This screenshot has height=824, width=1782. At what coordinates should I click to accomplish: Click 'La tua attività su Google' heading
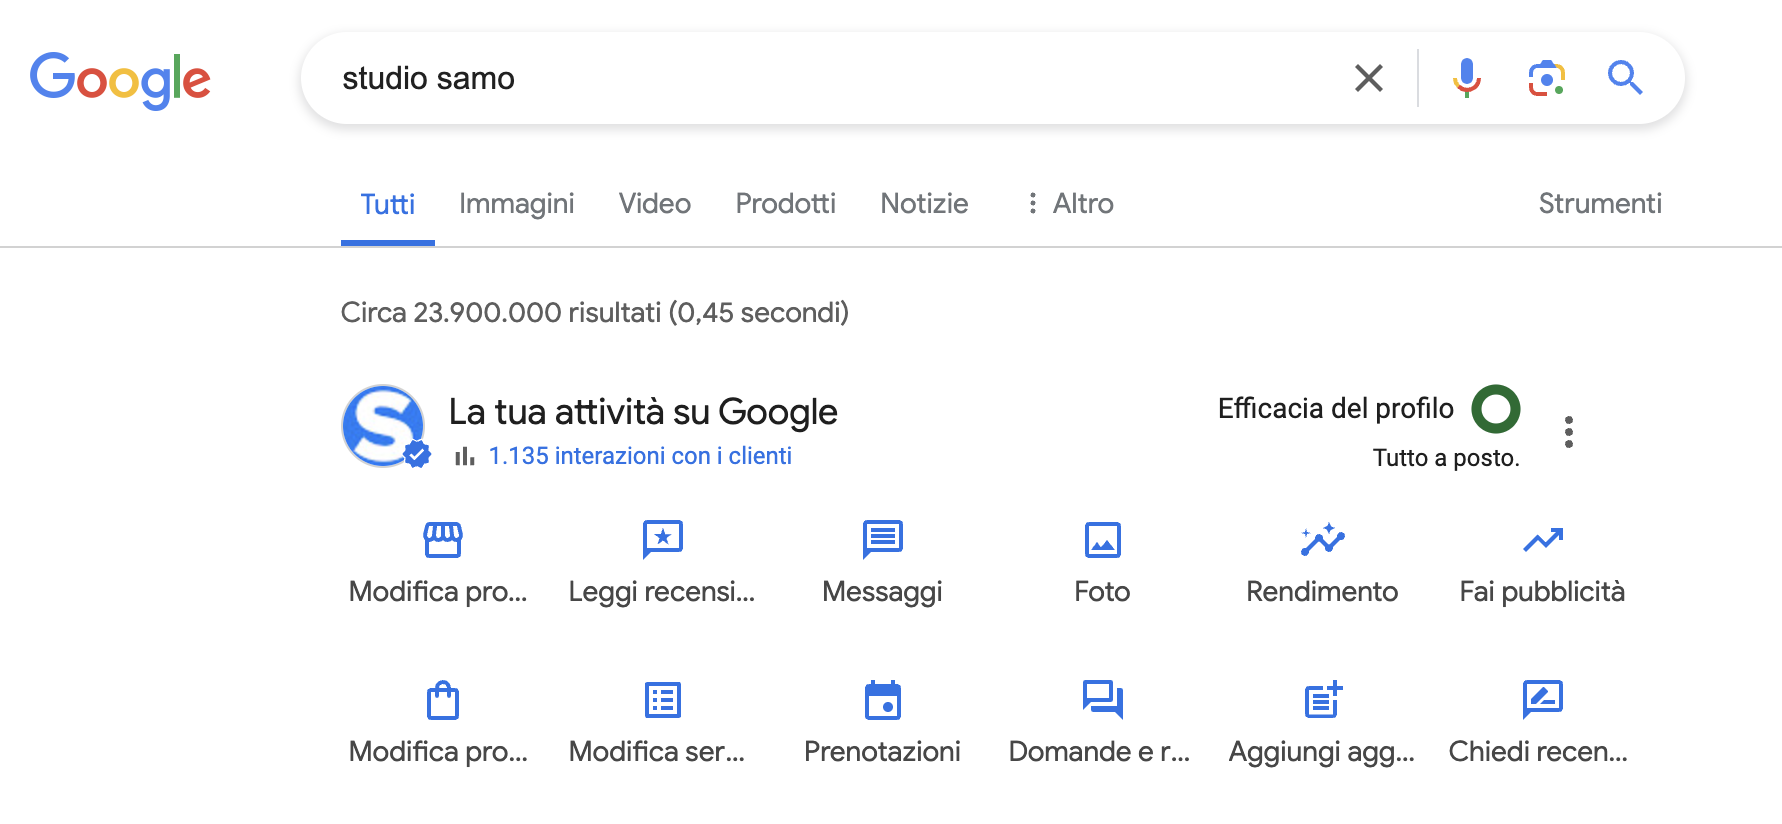pyautogui.click(x=643, y=412)
